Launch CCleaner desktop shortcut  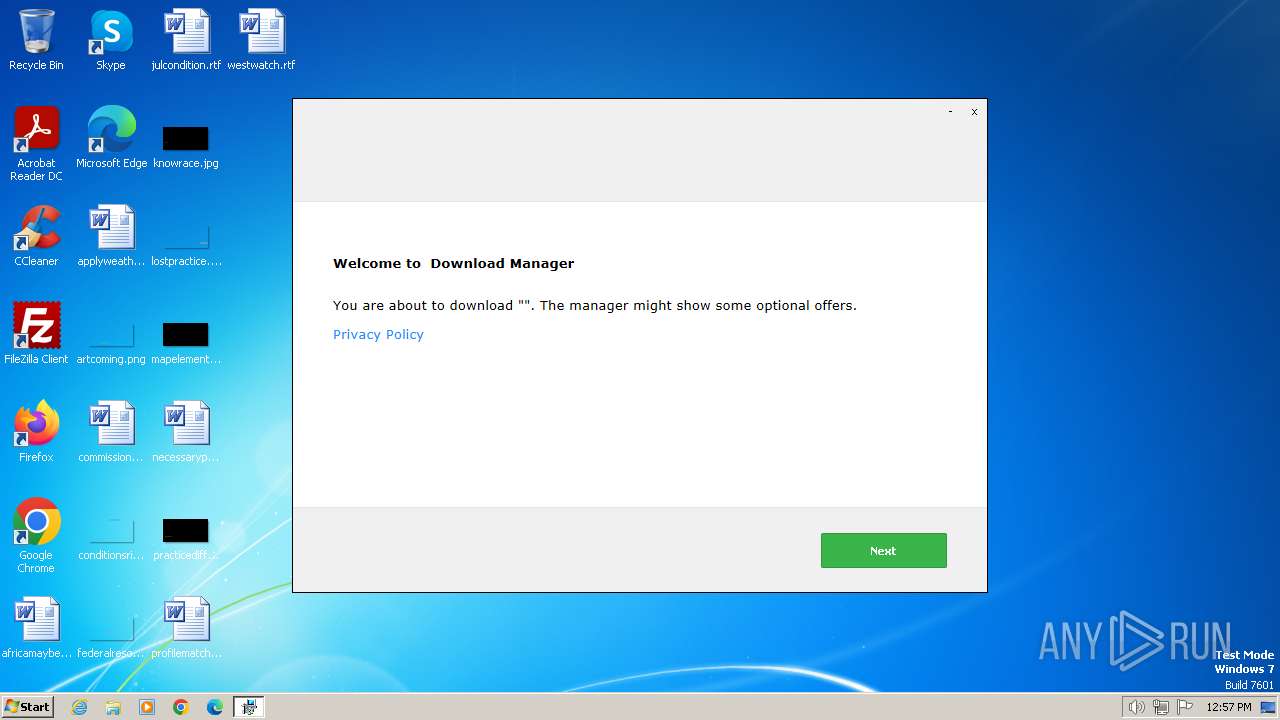[36, 236]
